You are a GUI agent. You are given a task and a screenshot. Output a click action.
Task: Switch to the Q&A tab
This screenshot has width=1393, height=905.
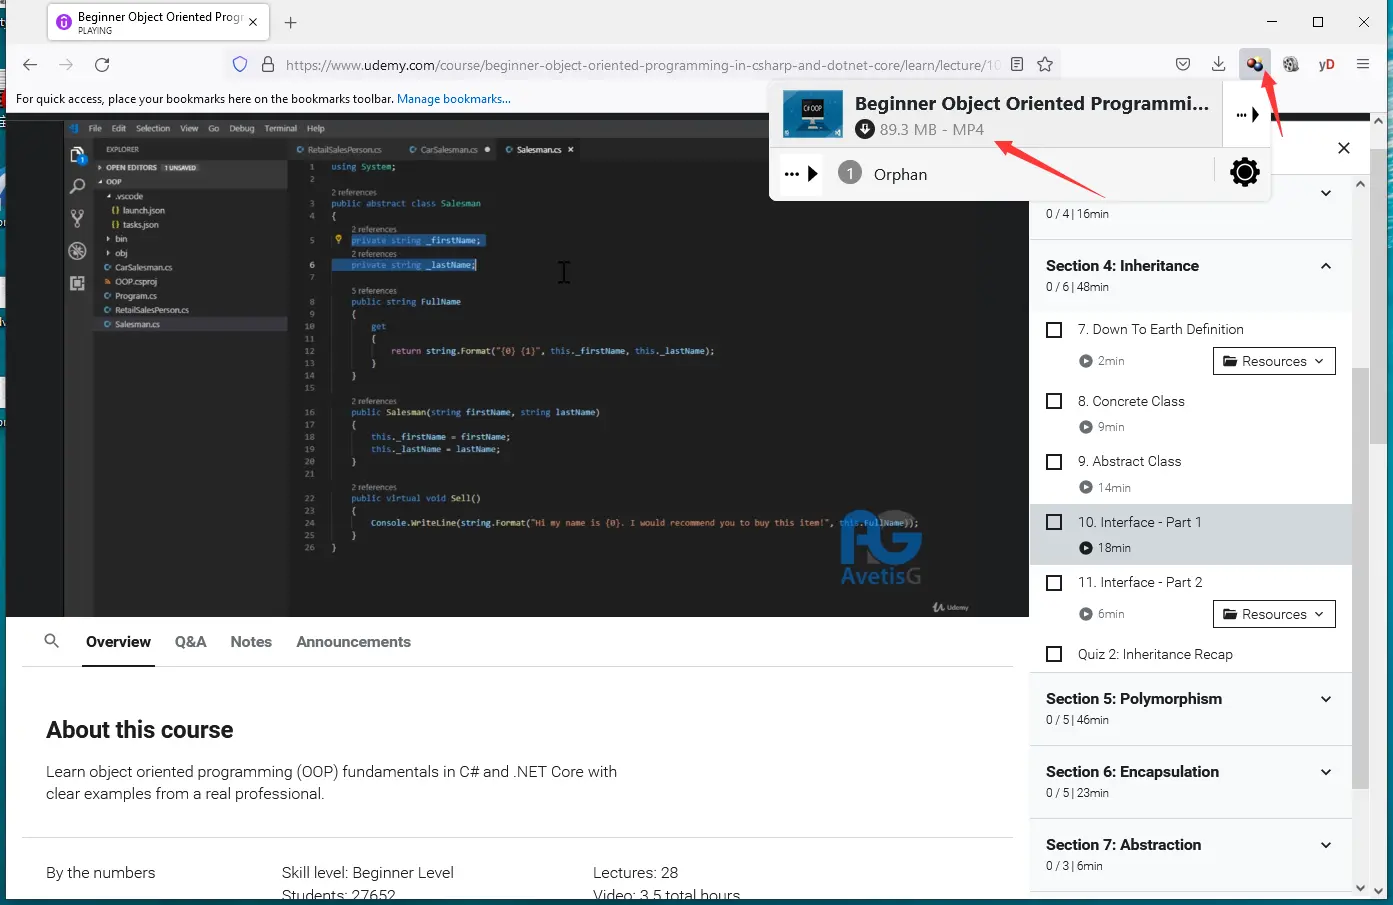pyautogui.click(x=190, y=642)
